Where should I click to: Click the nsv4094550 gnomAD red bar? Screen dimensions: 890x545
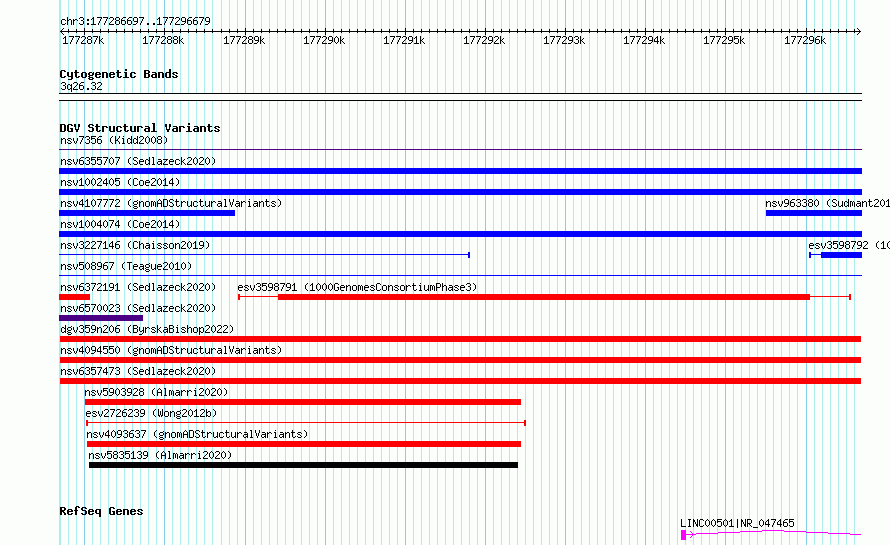(460, 360)
